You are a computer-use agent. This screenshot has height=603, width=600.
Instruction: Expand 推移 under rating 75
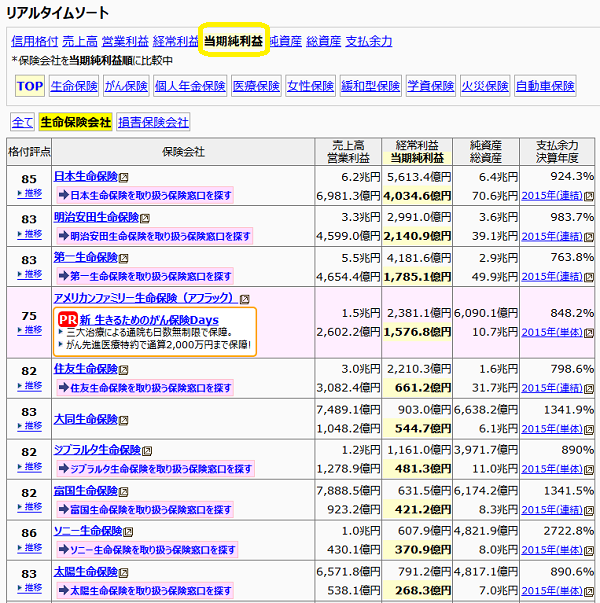(30, 330)
